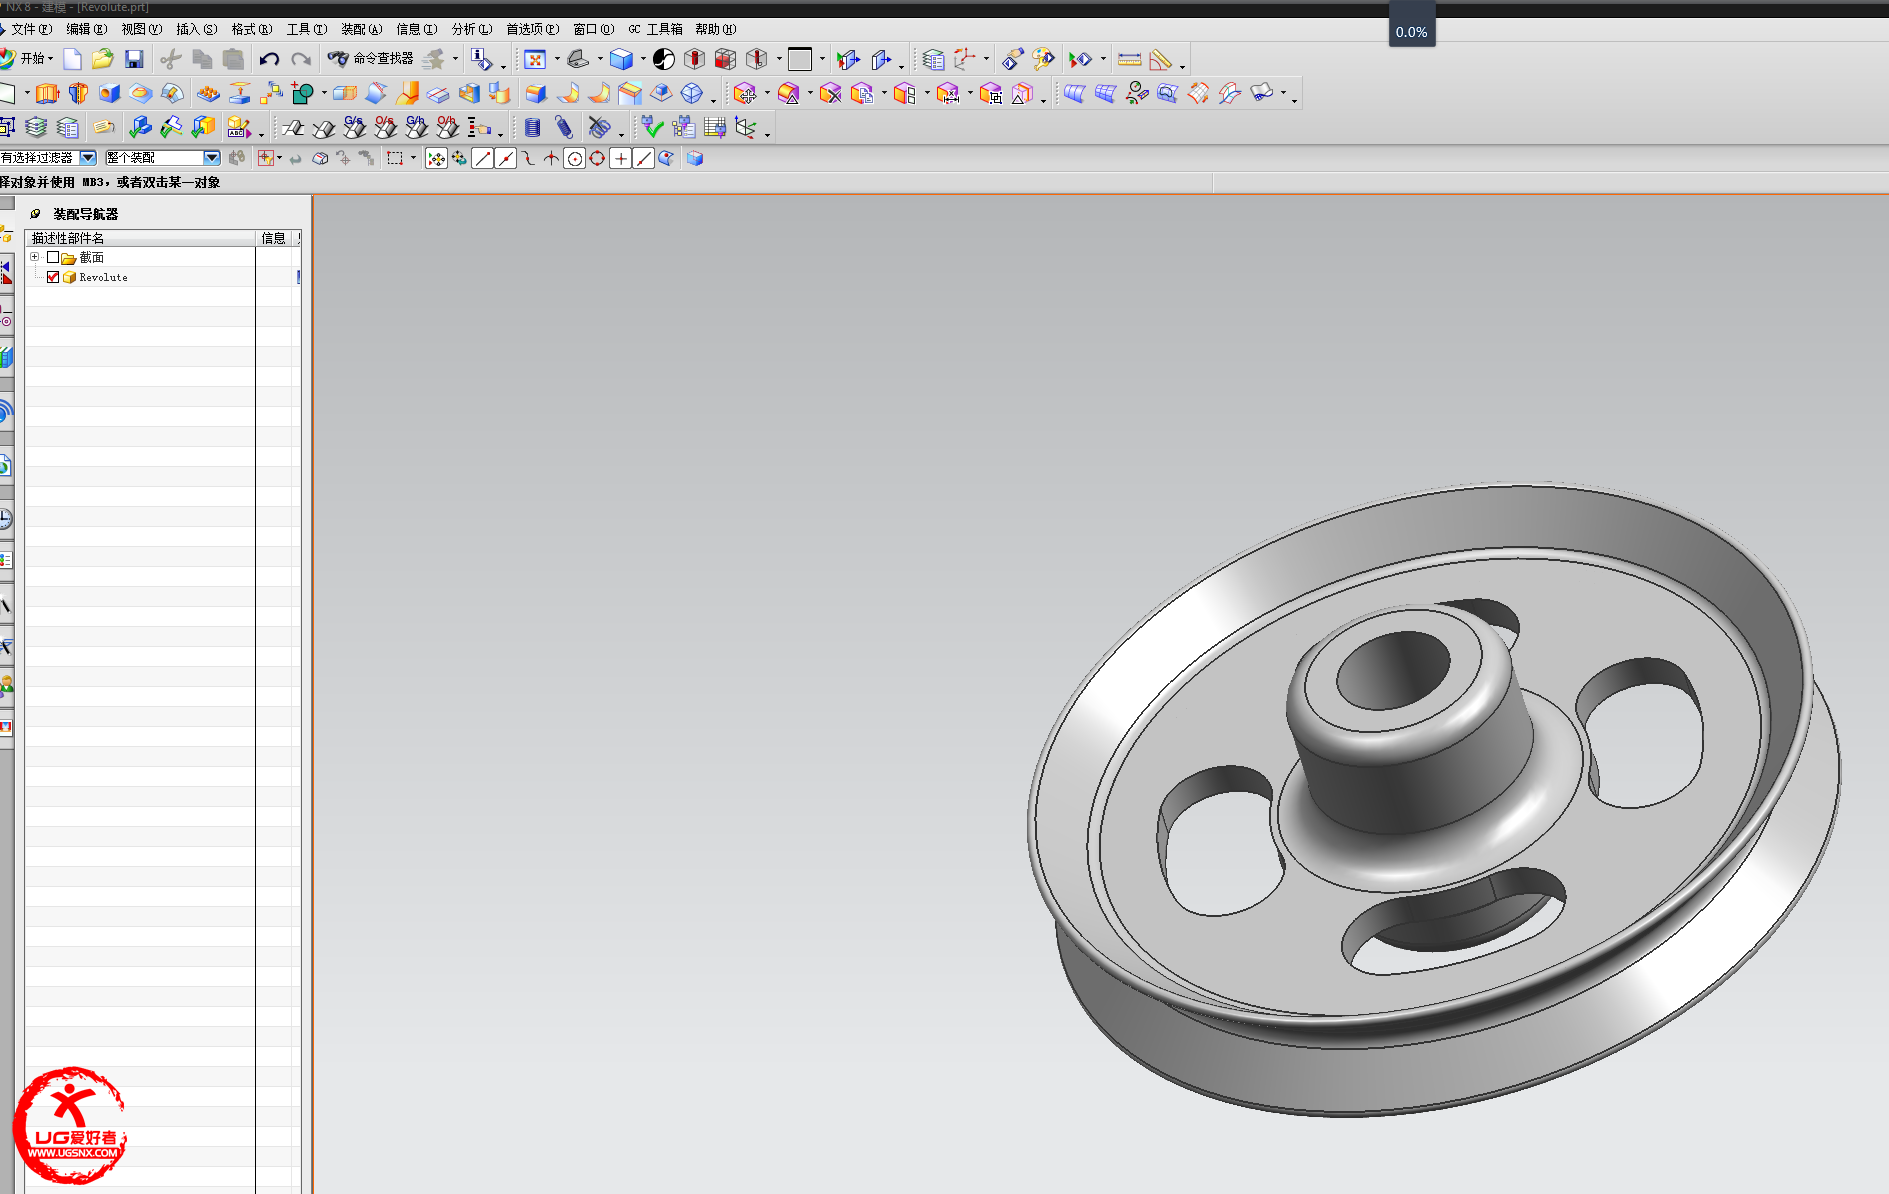The width and height of the screenshot is (1889, 1194).
Task: Redo the last undone action
Action: point(301,60)
